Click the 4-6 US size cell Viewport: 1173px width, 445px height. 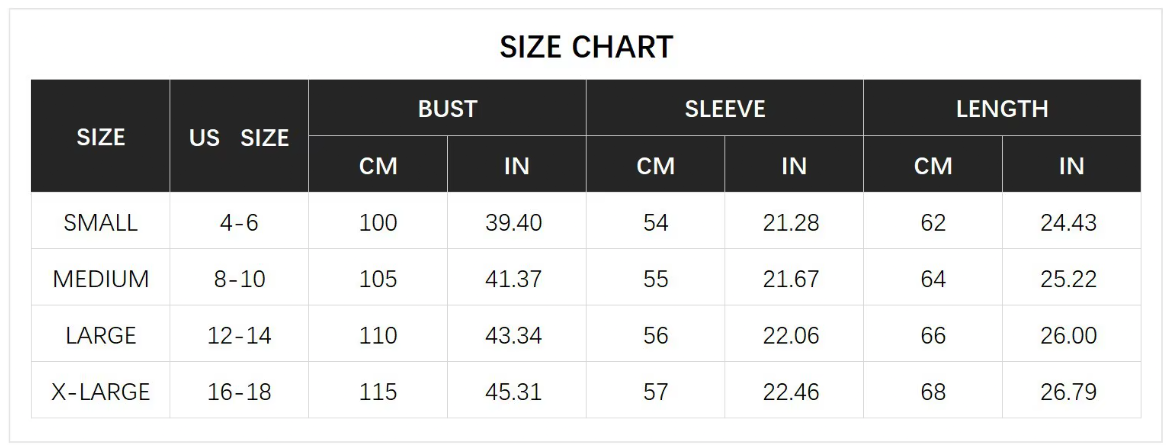[x=239, y=222]
